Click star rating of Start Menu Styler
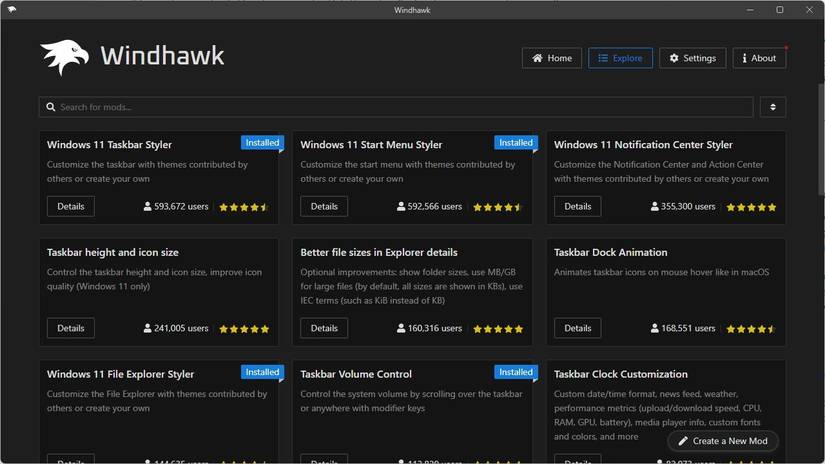This screenshot has width=825, height=464. tap(498, 207)
